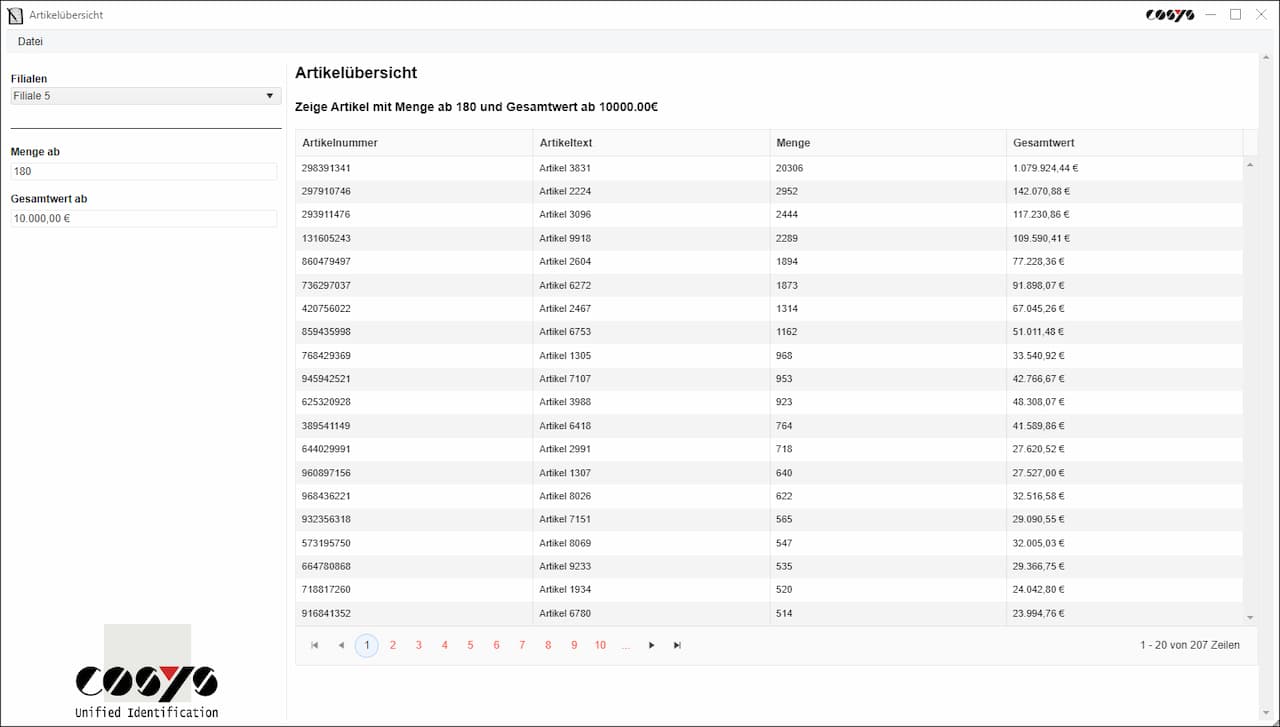Click the Gesamtwert ab input field

(x=144, y=218)
